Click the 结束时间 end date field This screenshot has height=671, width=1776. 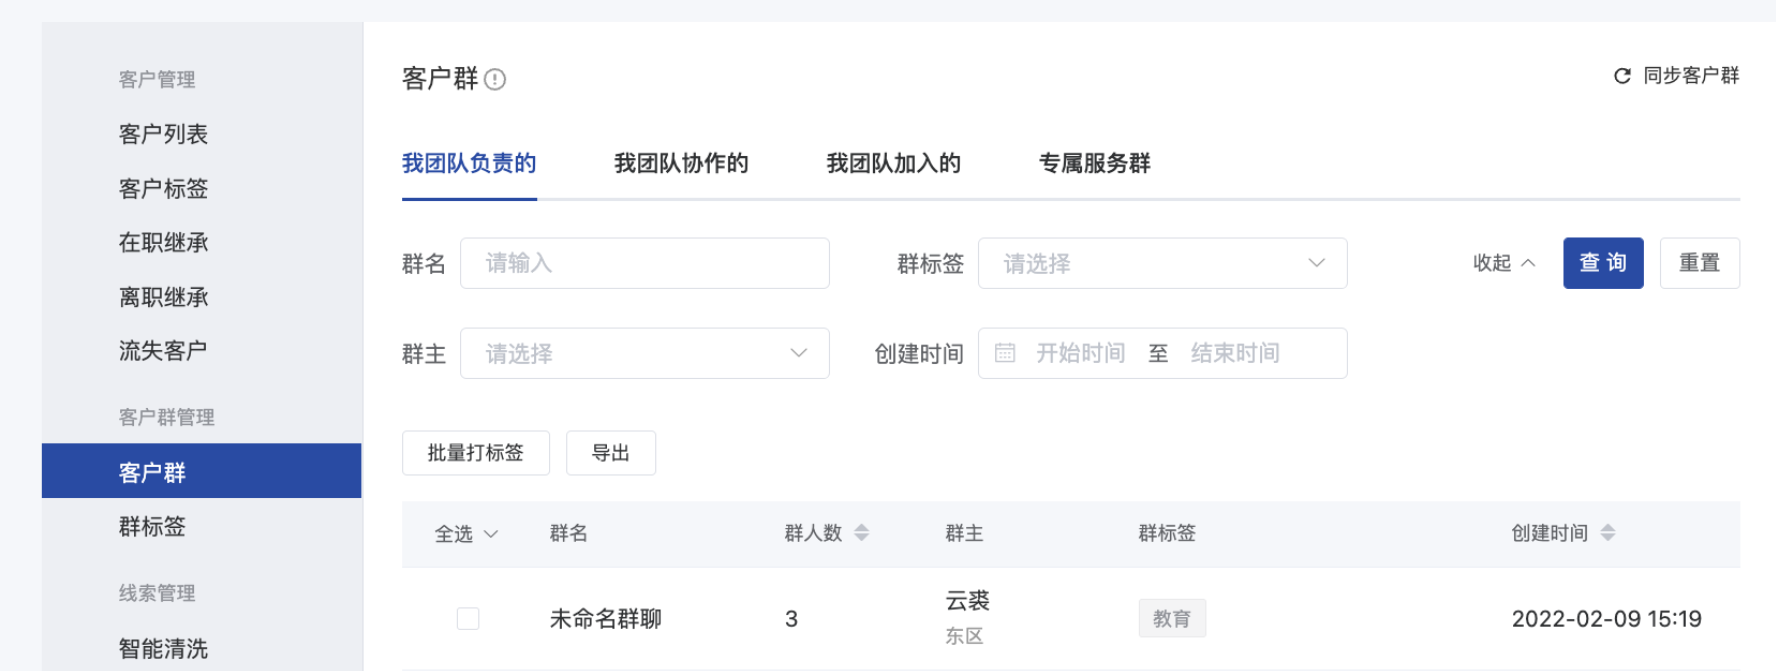1235,353
